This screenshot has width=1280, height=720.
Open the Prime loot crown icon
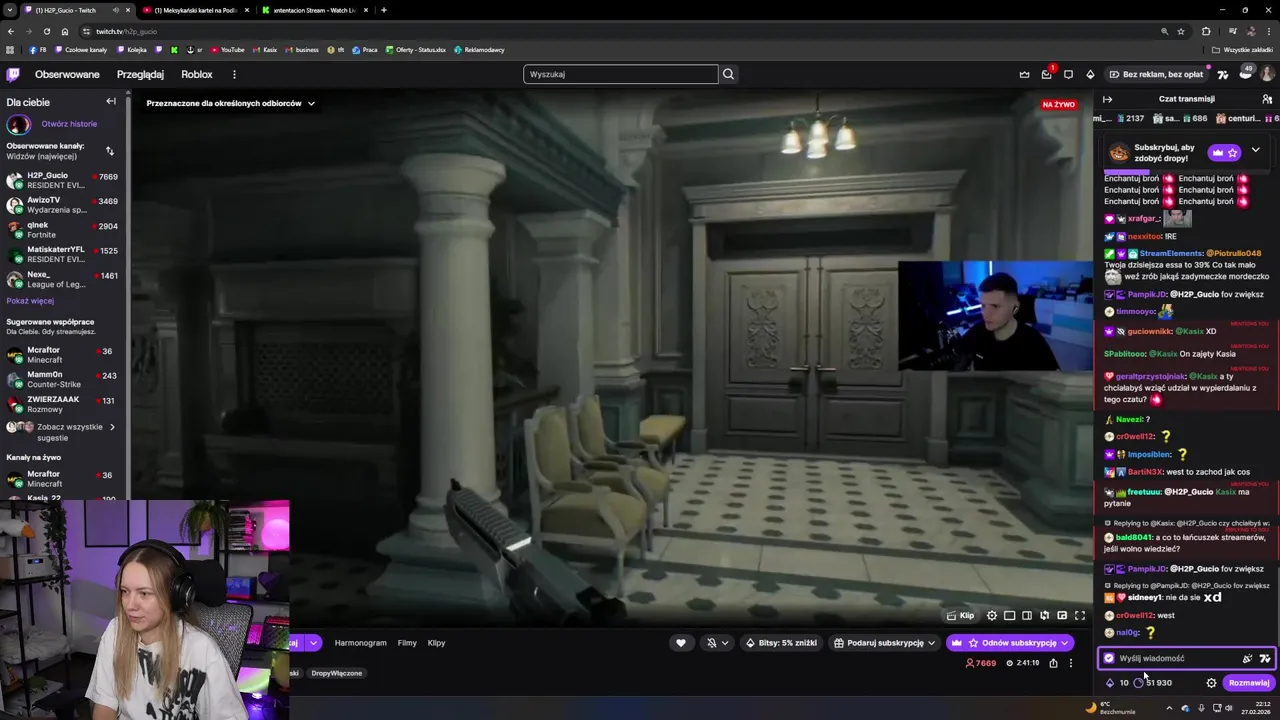pos(1024,74)
